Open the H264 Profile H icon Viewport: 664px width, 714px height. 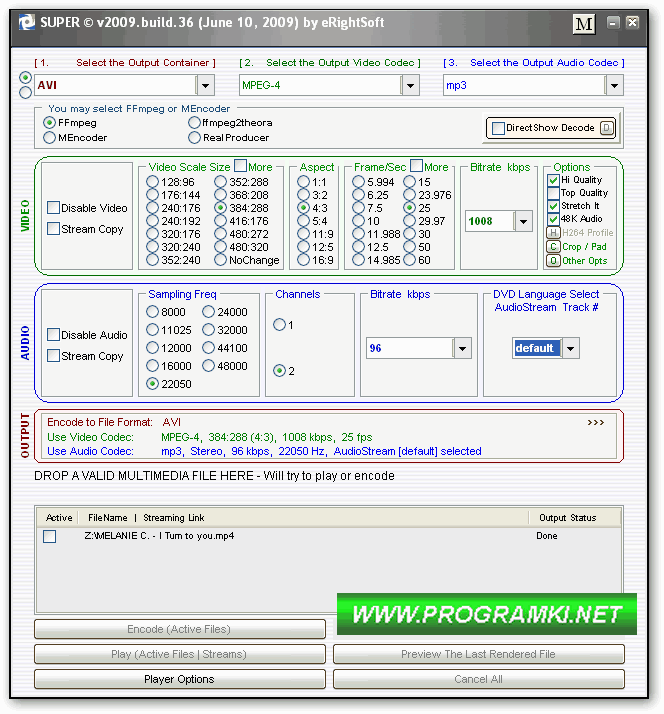pyautogui.click(x=553, y=233)
